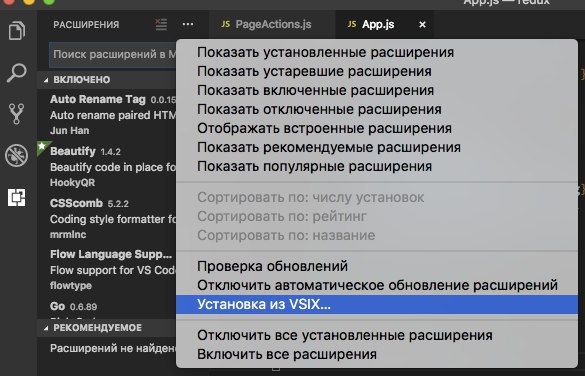Select Показать популярные расширения

(377, 166)
